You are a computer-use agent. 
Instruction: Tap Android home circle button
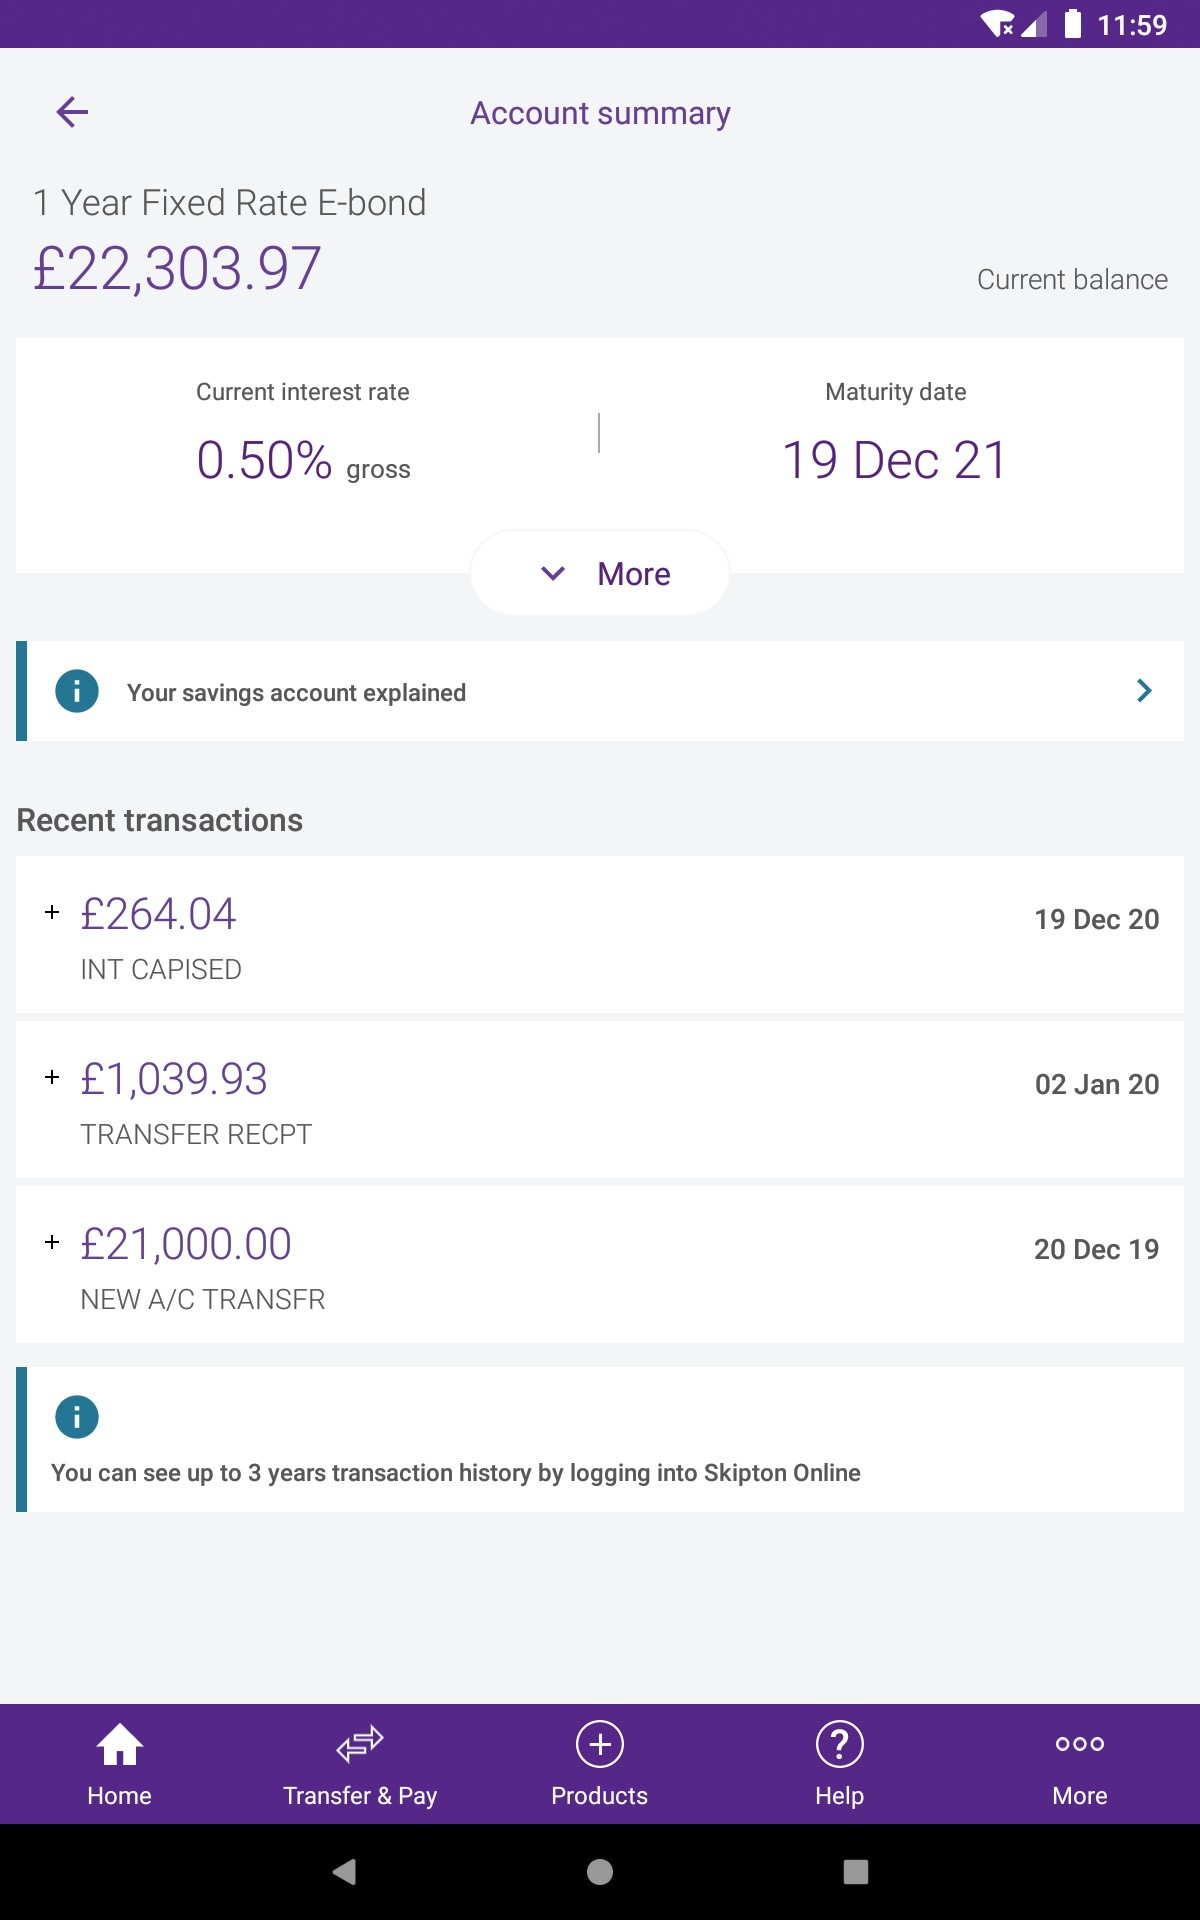click(600, 1872)
